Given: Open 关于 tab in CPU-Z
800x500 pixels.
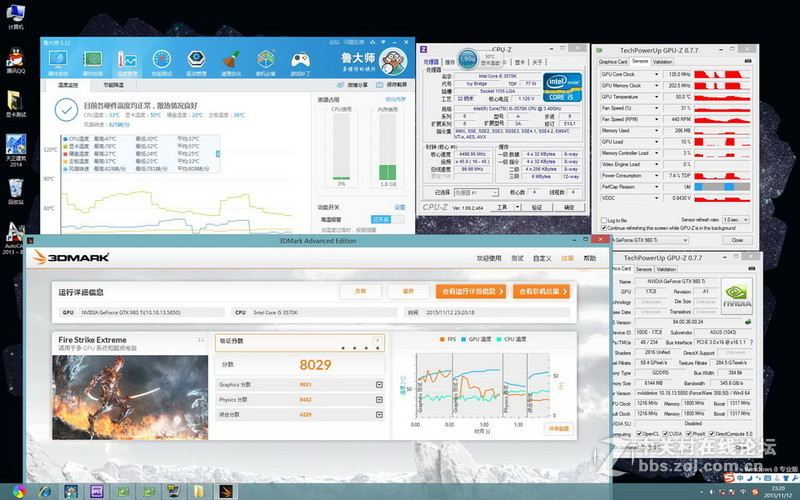Looking at the screenshot, I should 537,62.
